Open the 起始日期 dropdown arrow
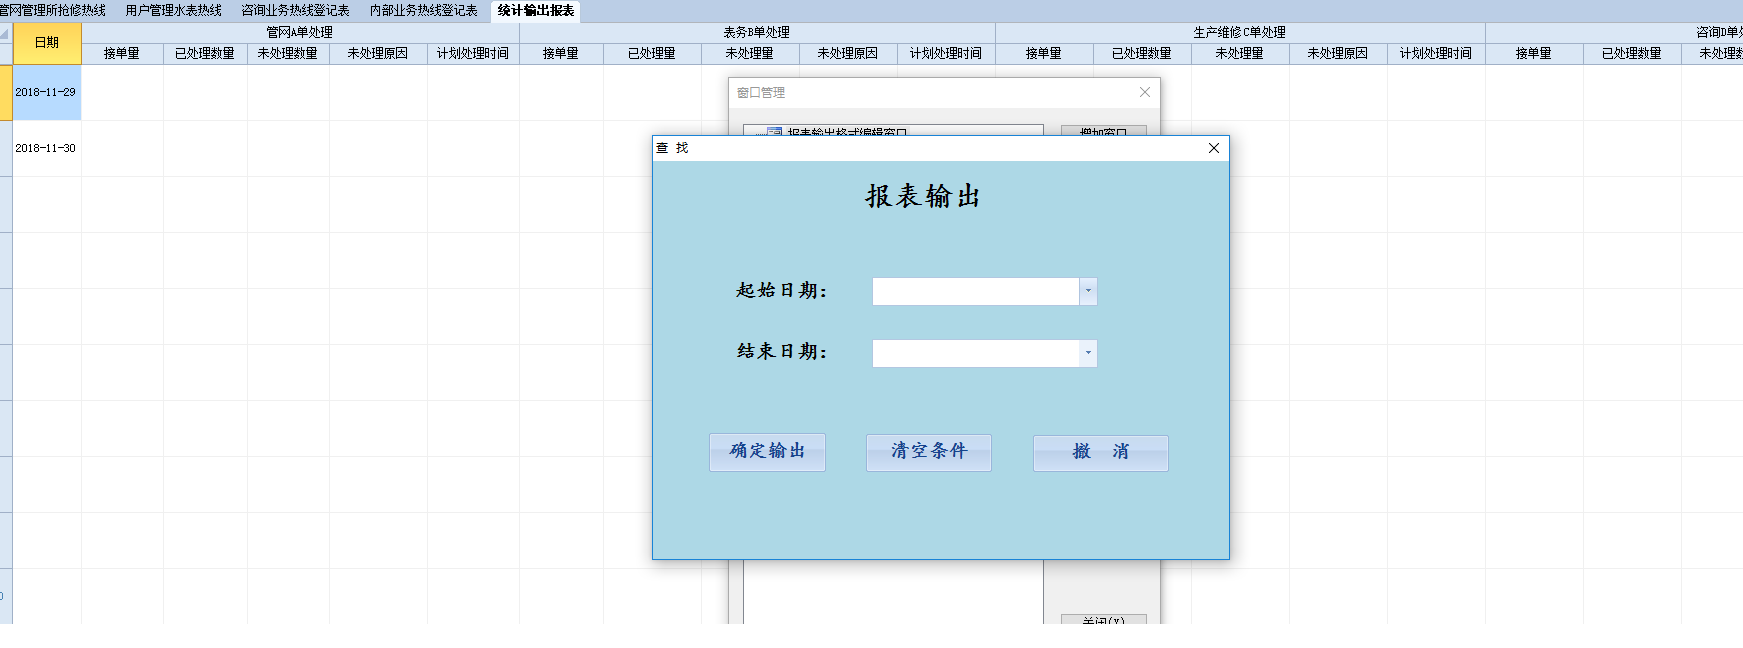The width and height of the screenshot is (1743, 648). 1088,291
